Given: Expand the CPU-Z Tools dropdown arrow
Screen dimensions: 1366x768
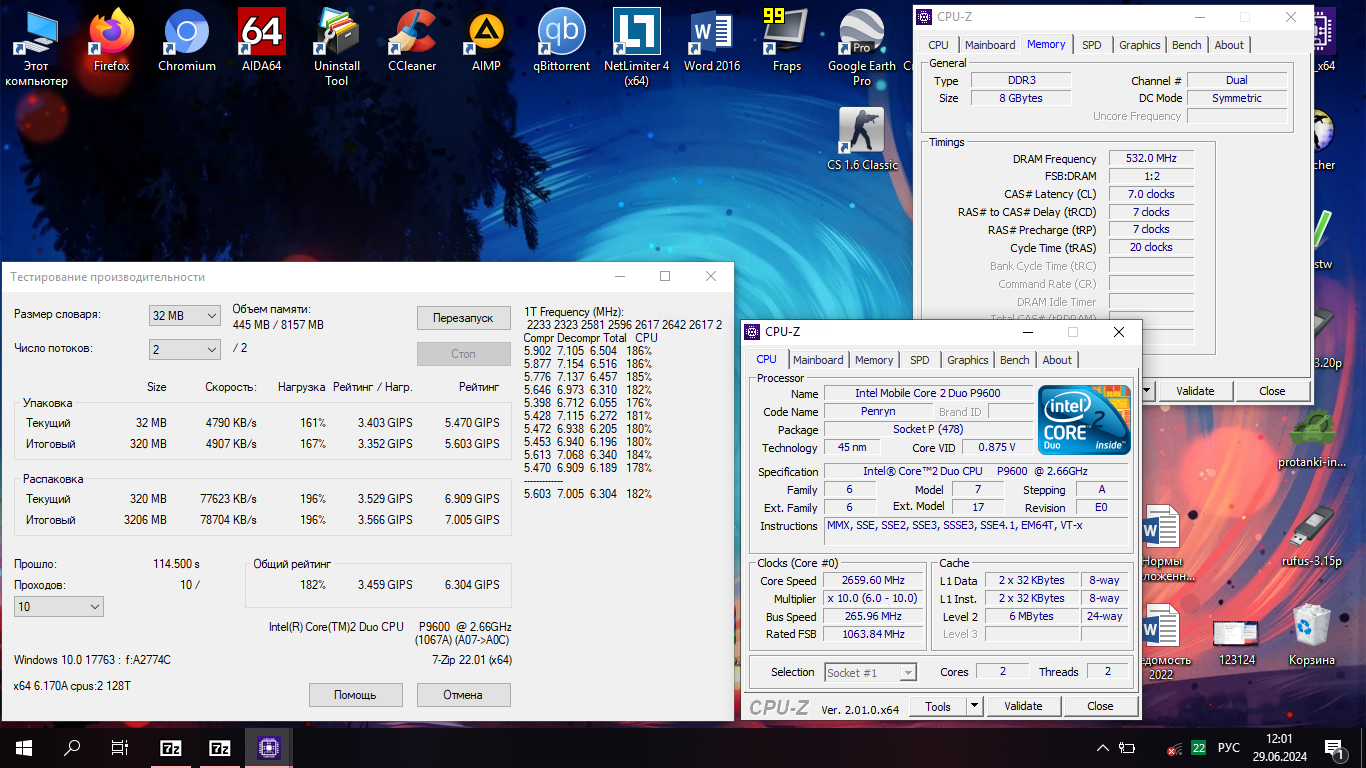Looking at the screenshot, I should (x=974, y=706).
